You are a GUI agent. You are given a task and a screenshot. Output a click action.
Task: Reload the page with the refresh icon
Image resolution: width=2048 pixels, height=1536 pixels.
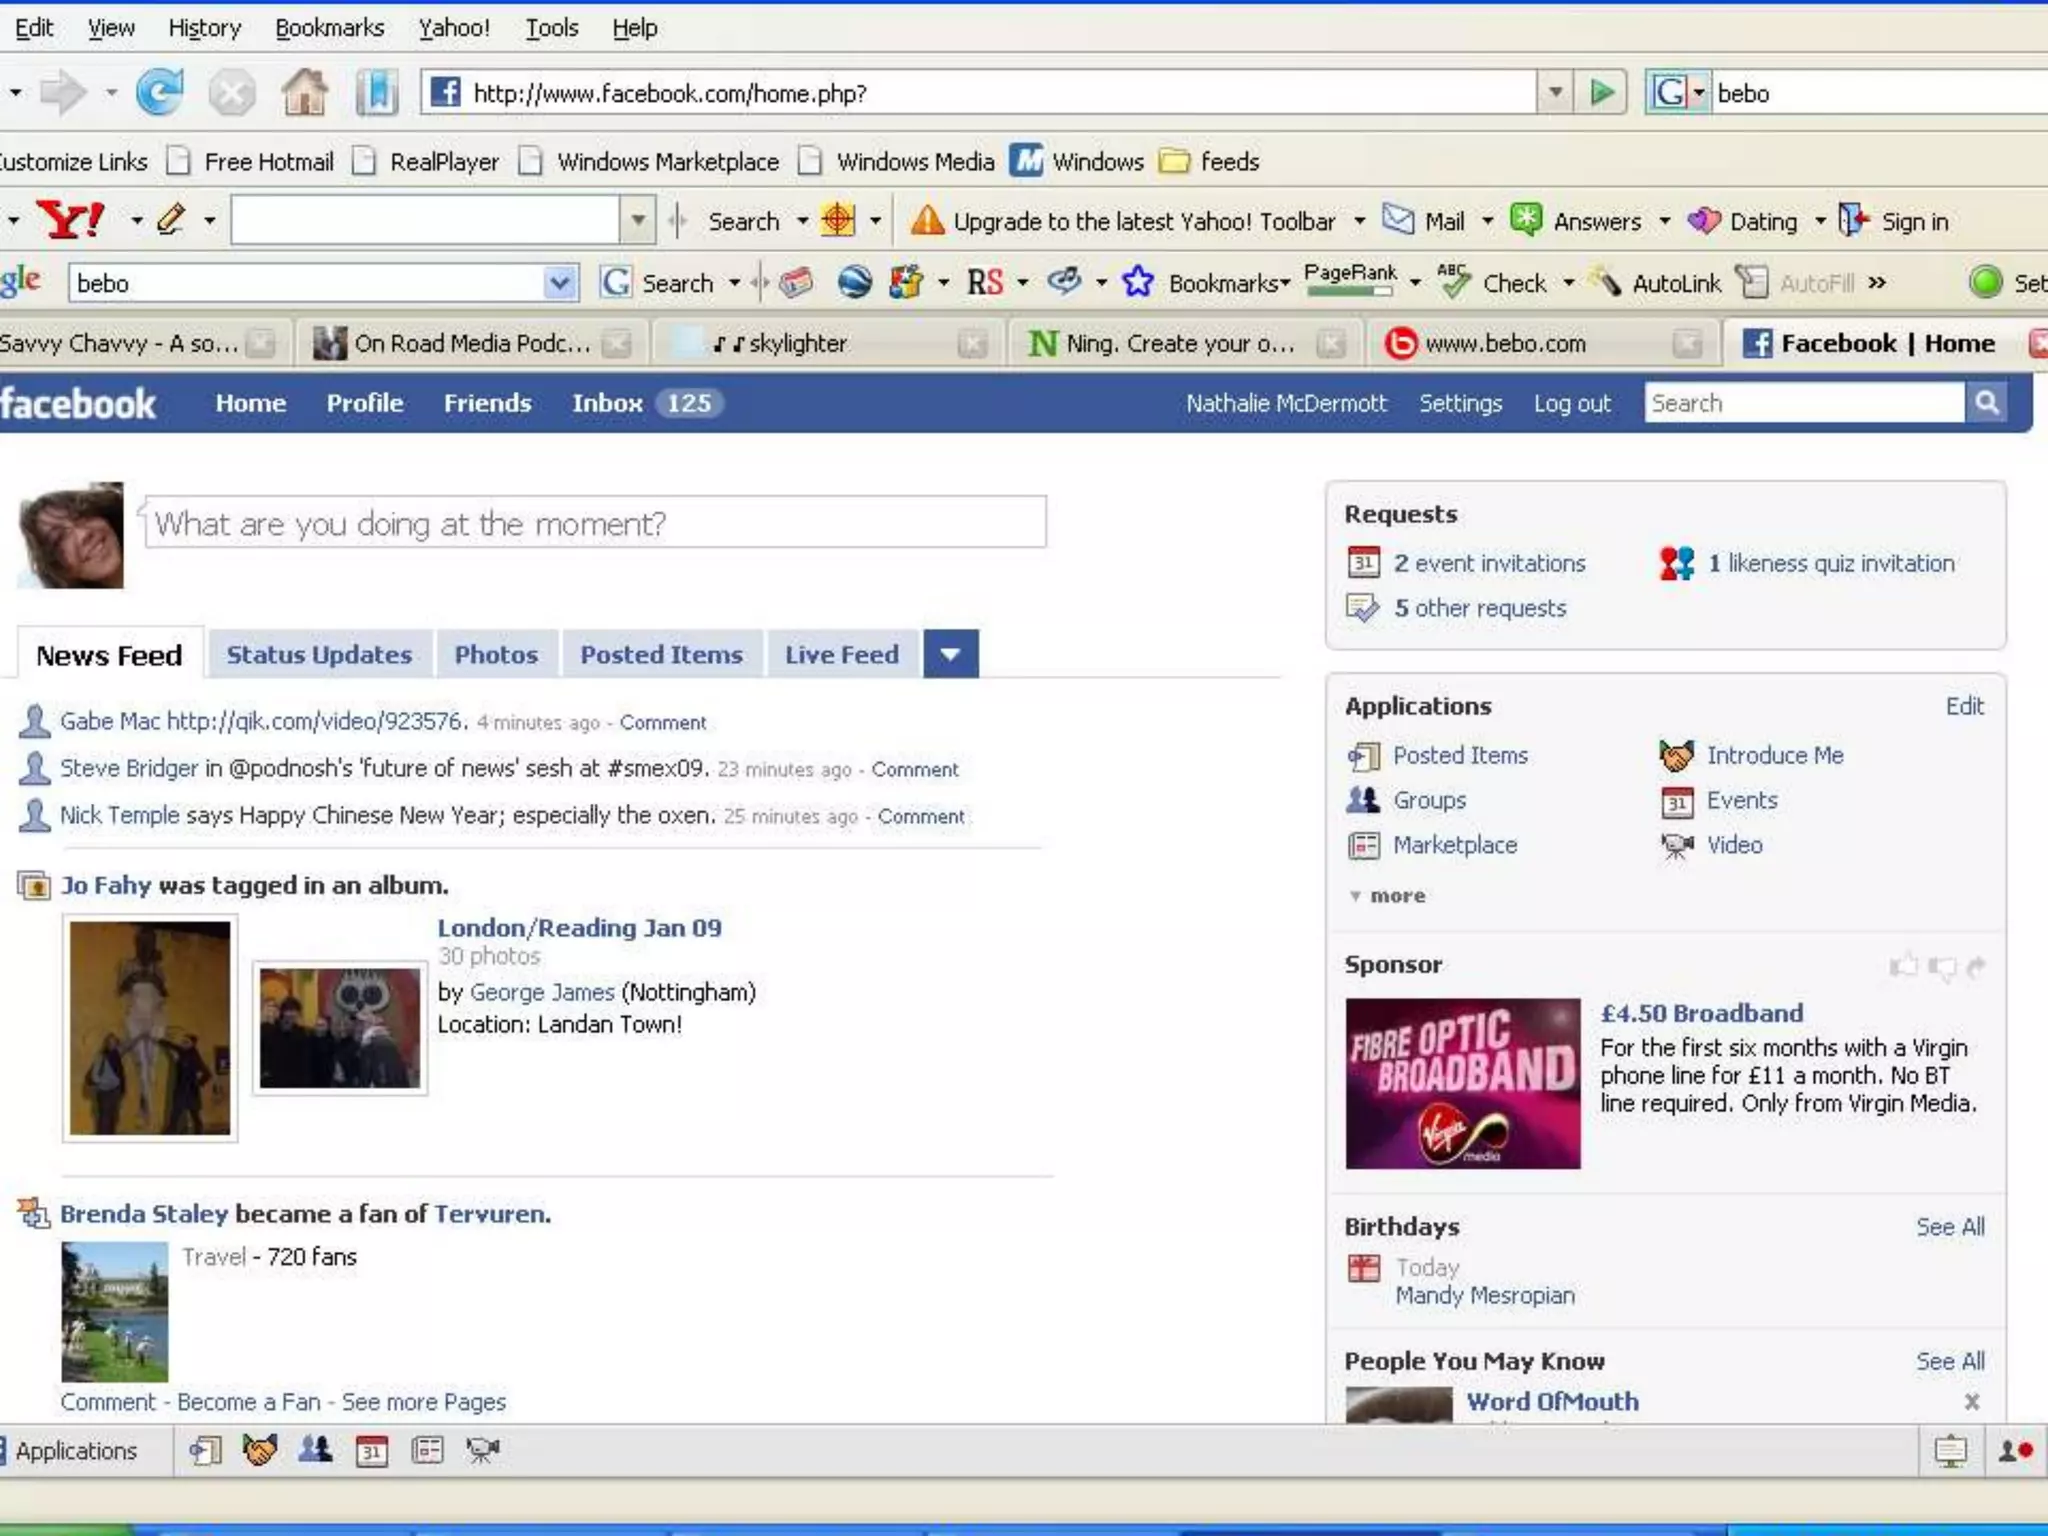click(160, 92)
